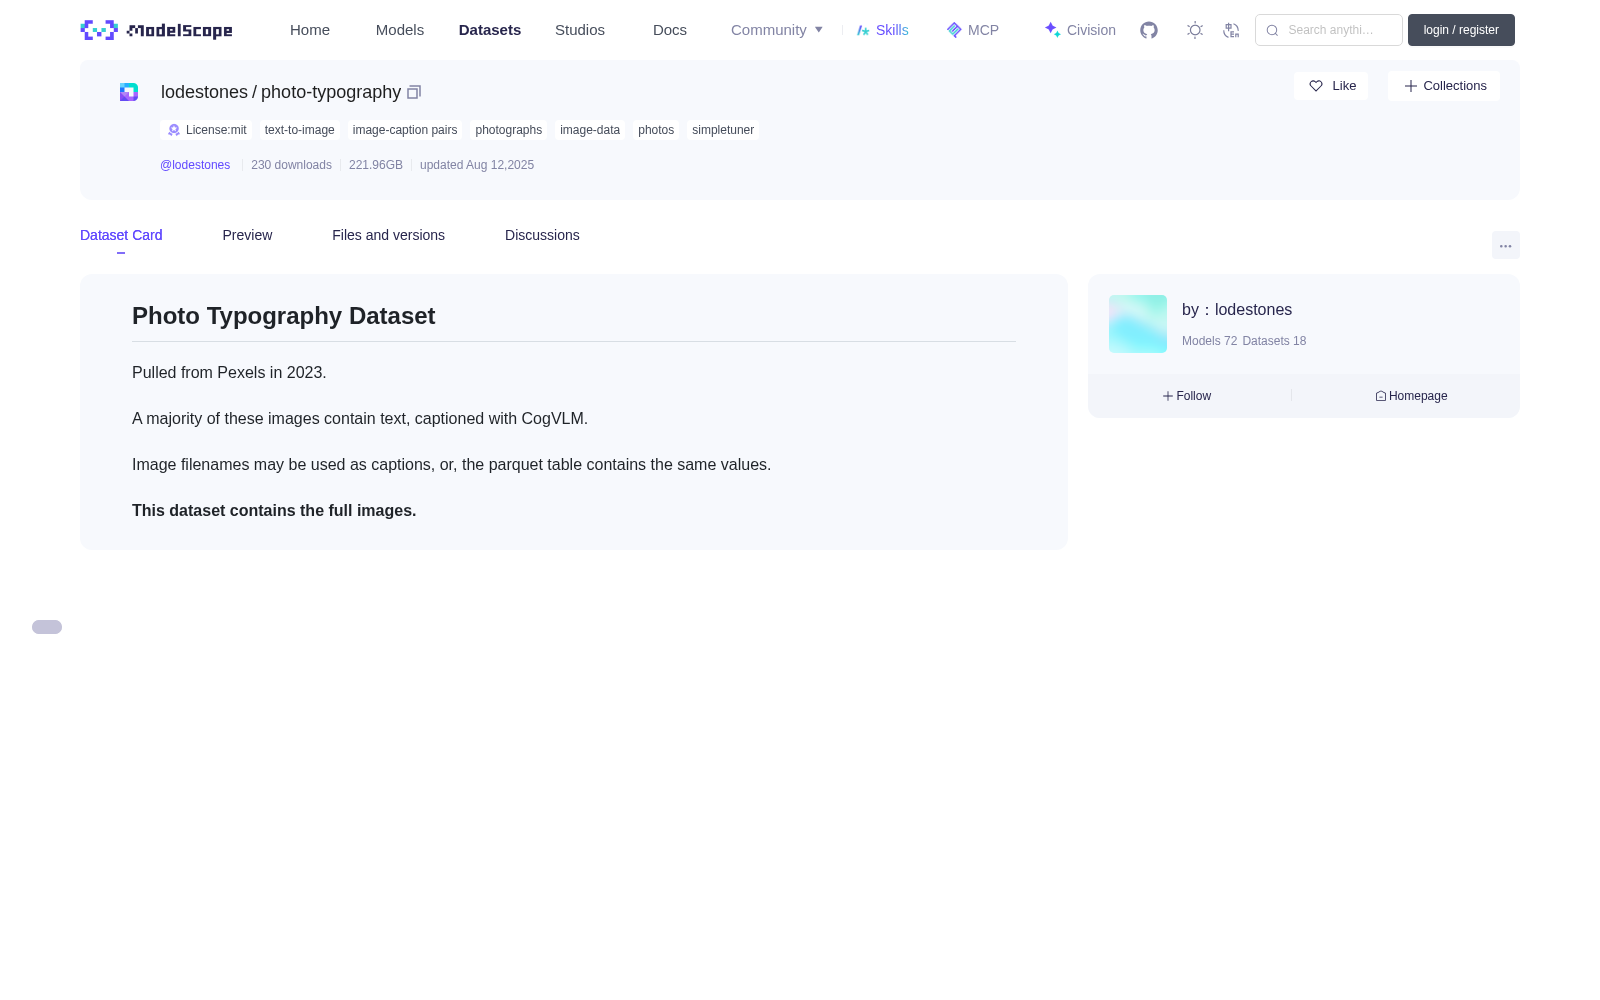Screen dimensions: 1600x1000
Task: Click the text-to-image tag
Action: click(x=300, y=130)
